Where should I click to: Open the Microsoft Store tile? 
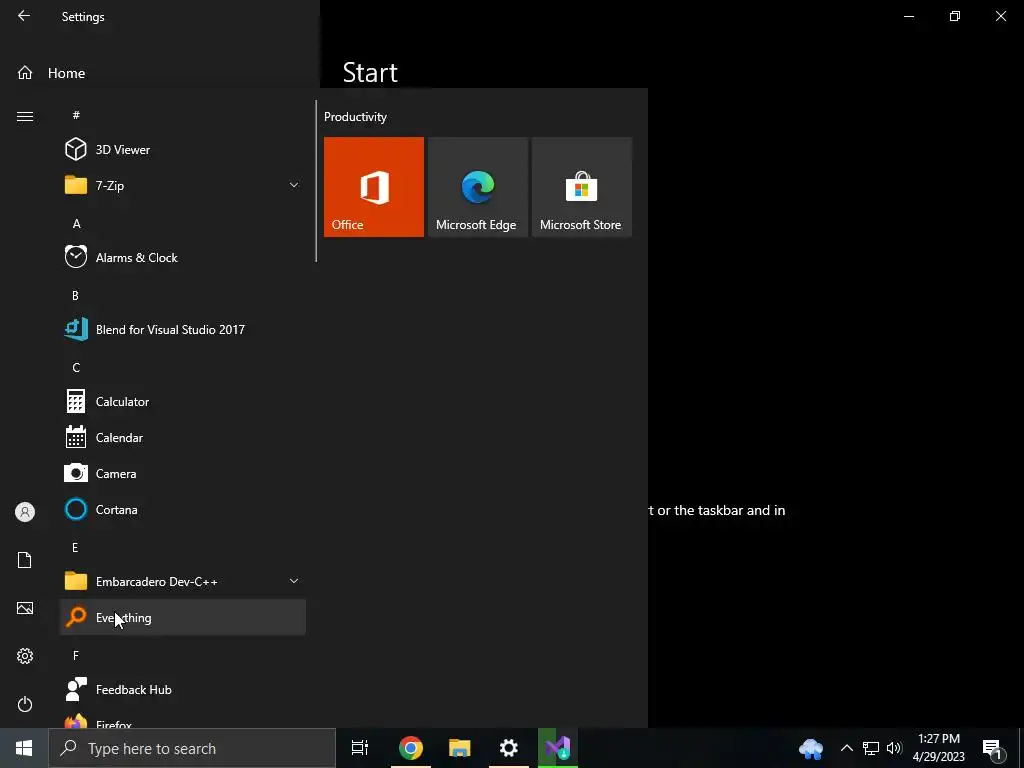pos(581,187)
